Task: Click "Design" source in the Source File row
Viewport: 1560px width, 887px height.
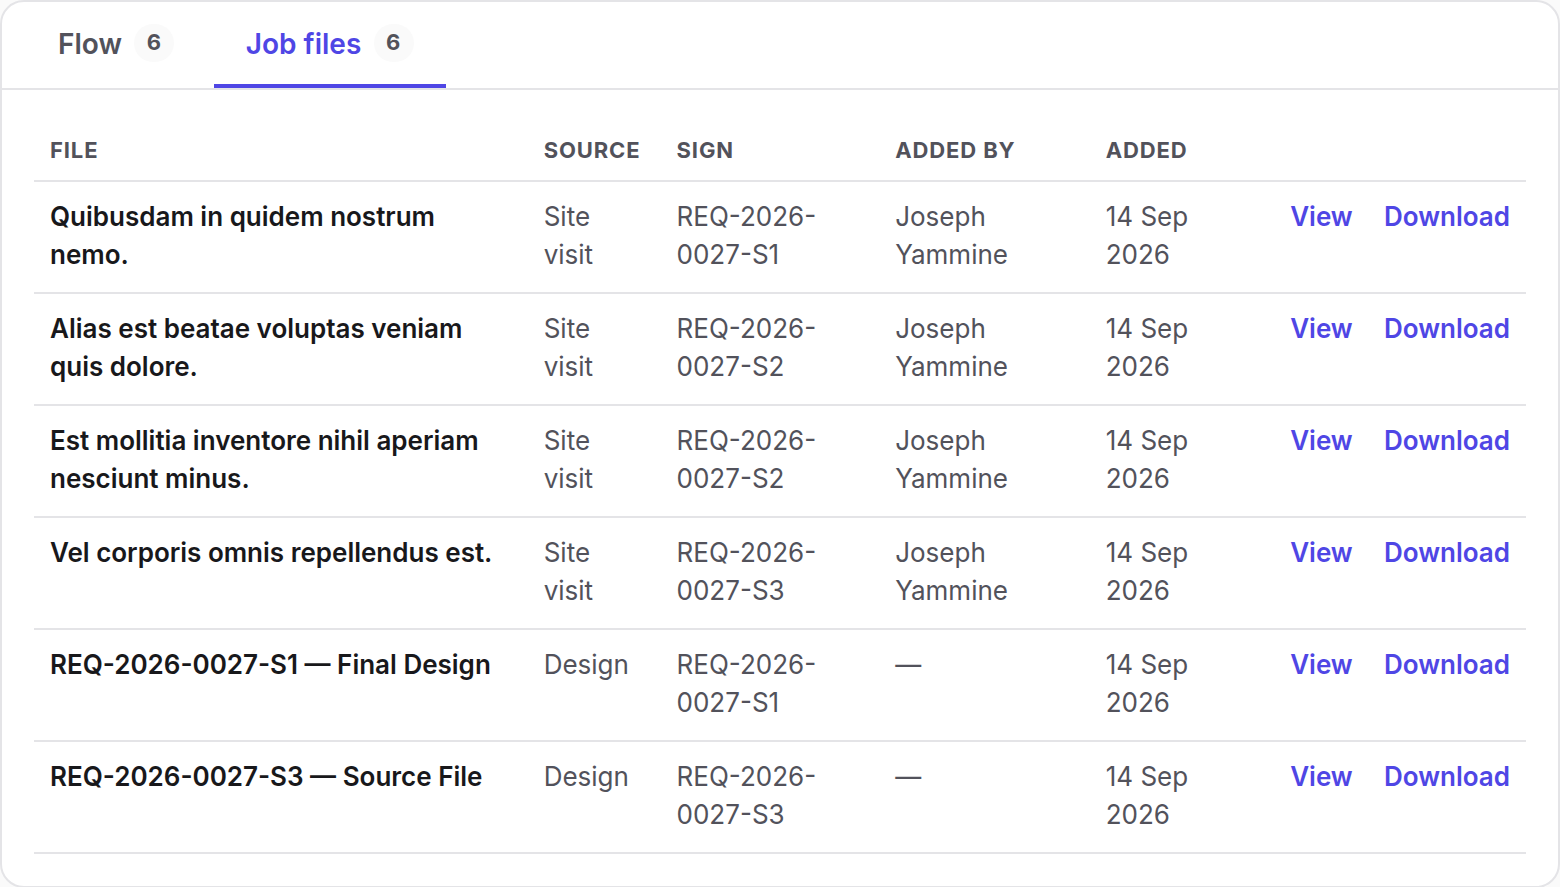Action: click(586, 778)
